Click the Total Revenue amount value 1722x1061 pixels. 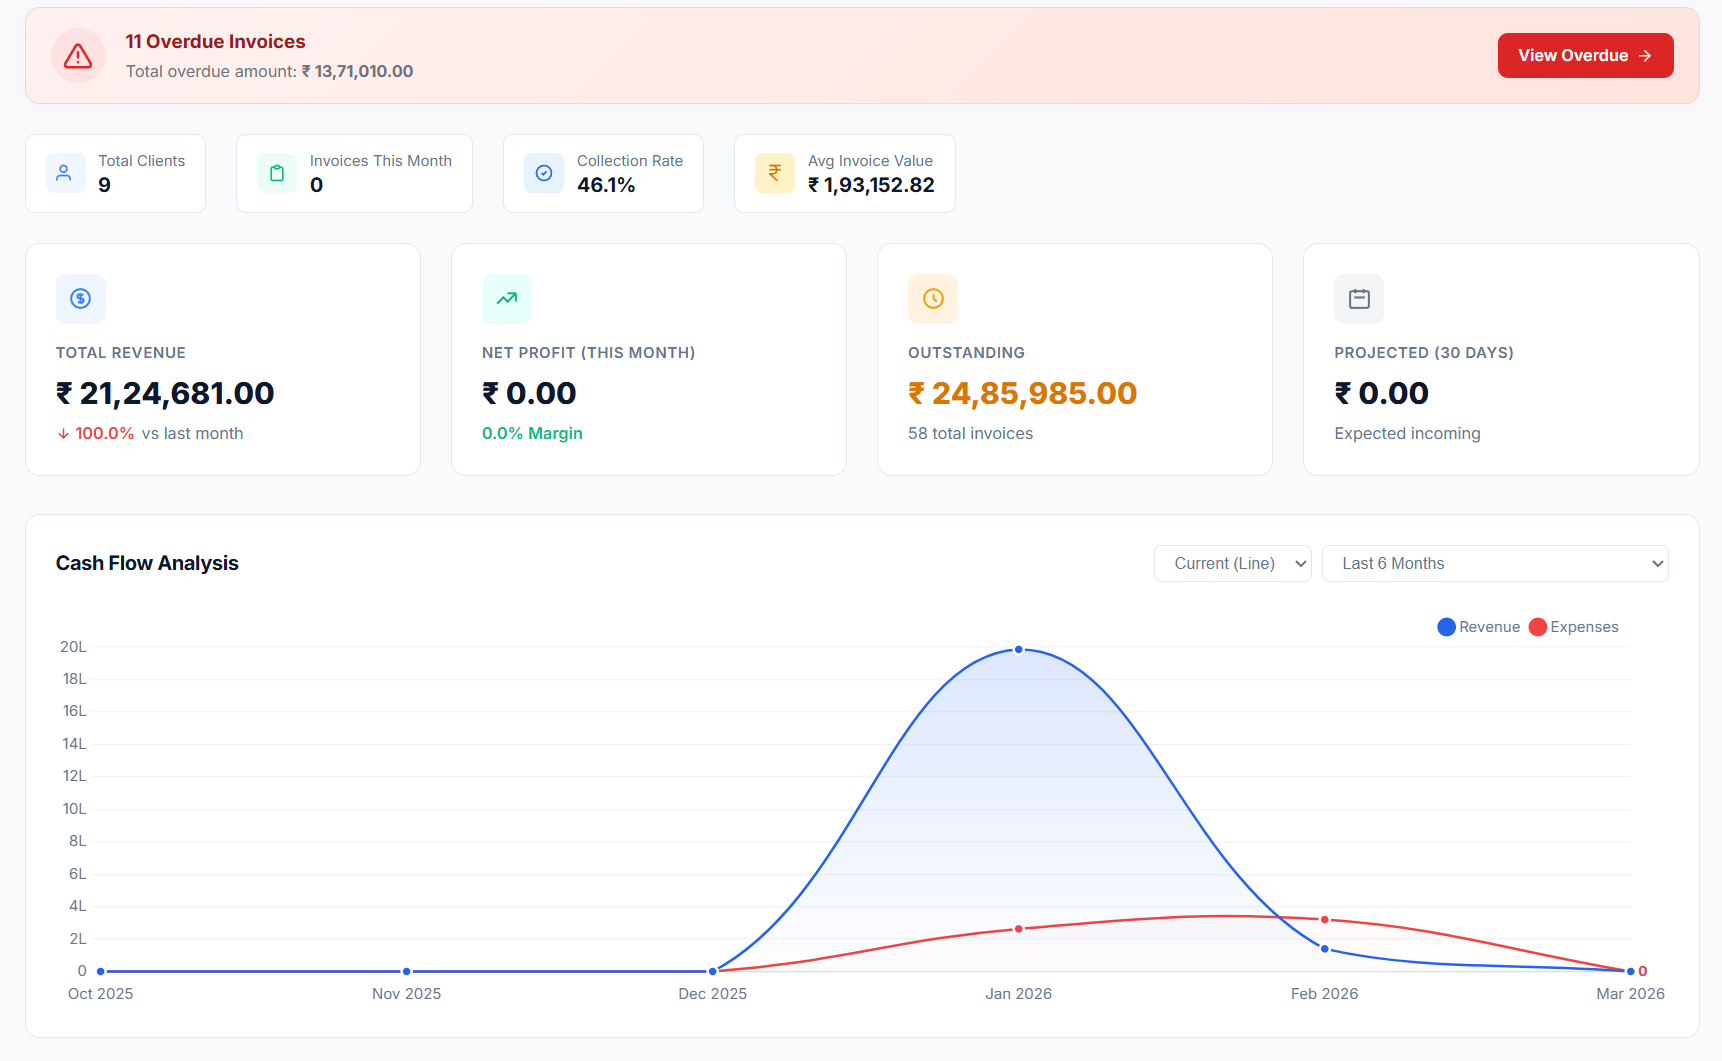point(165,394)
